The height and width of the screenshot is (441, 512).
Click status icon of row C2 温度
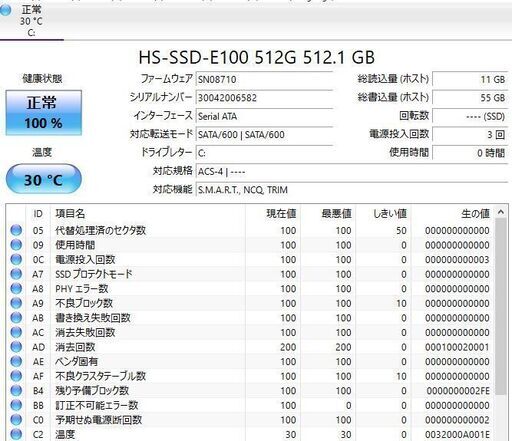(x=16, y=434)
